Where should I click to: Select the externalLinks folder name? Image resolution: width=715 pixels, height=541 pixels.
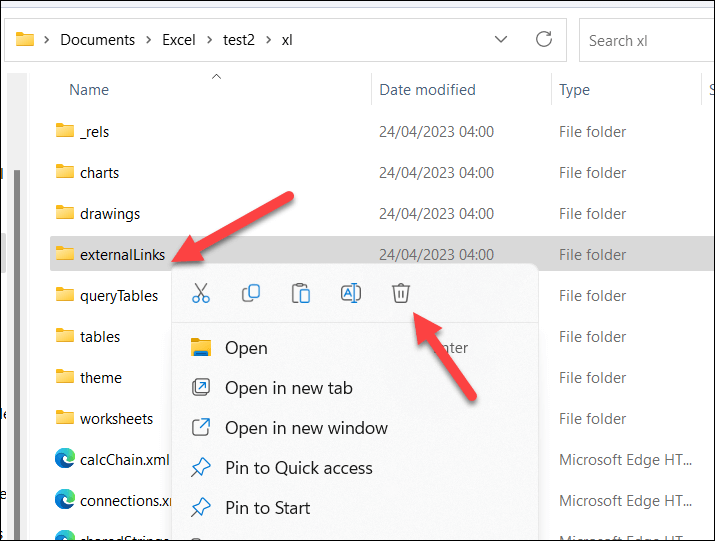pyautogui.click(x=122, y=255)
